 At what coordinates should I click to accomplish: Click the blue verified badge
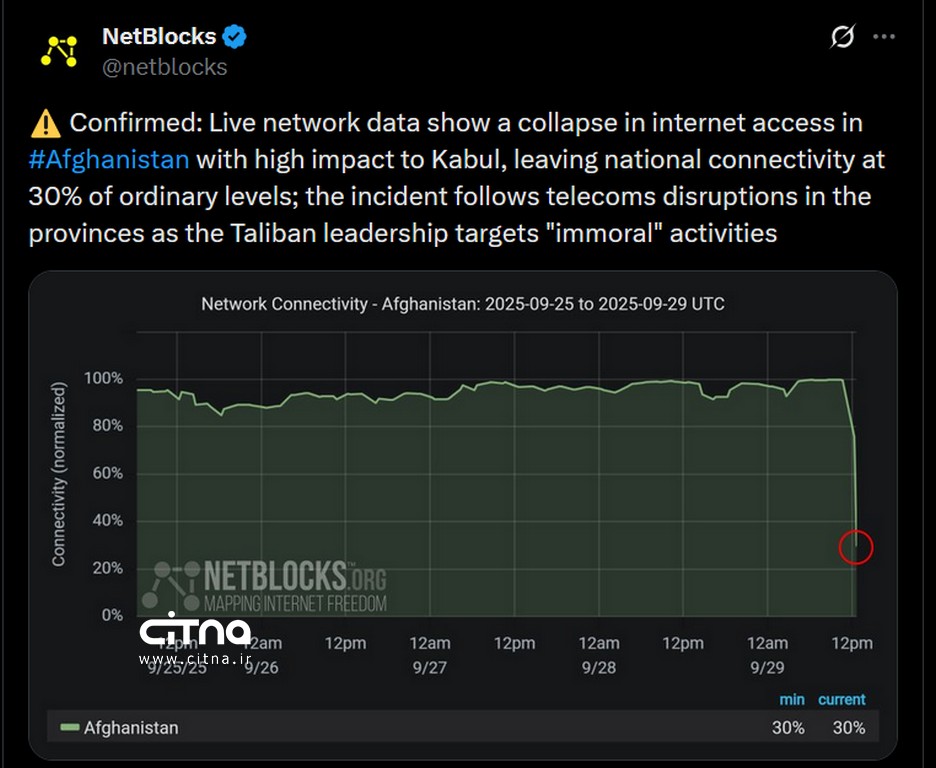(x=235, y=37)
